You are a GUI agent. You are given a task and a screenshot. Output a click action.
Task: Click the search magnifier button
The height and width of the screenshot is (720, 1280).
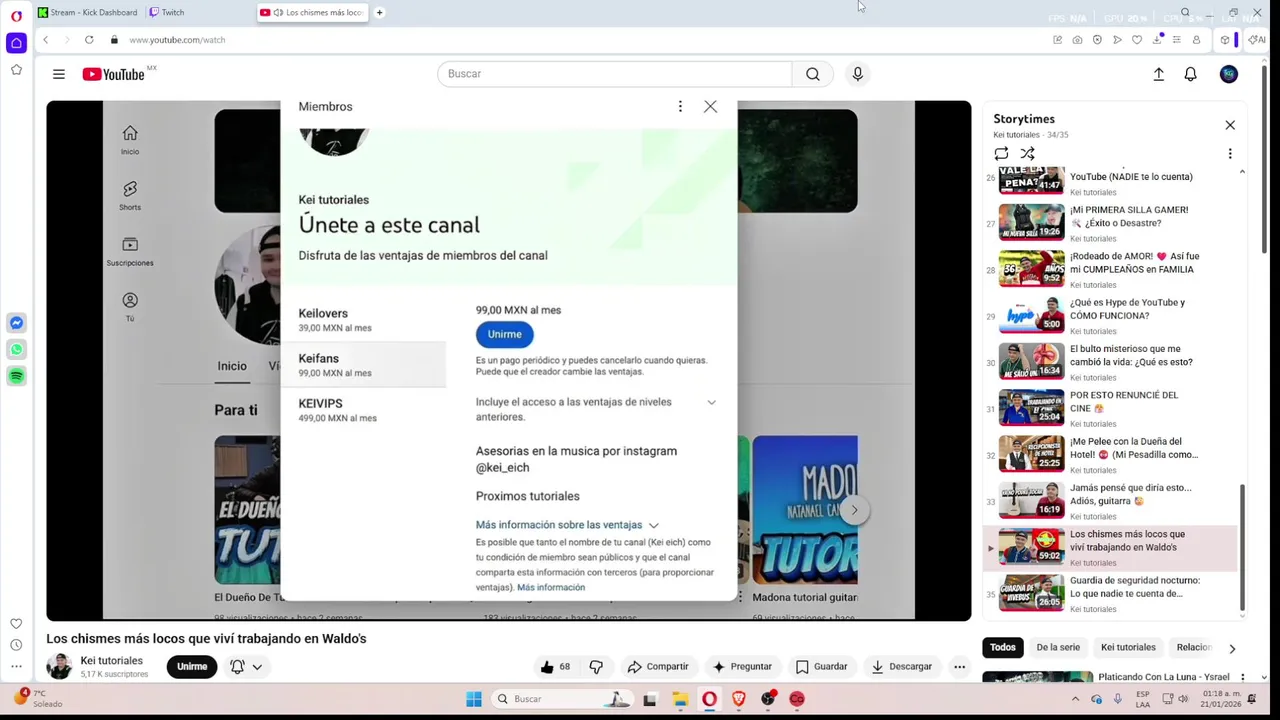coord(812,74)
